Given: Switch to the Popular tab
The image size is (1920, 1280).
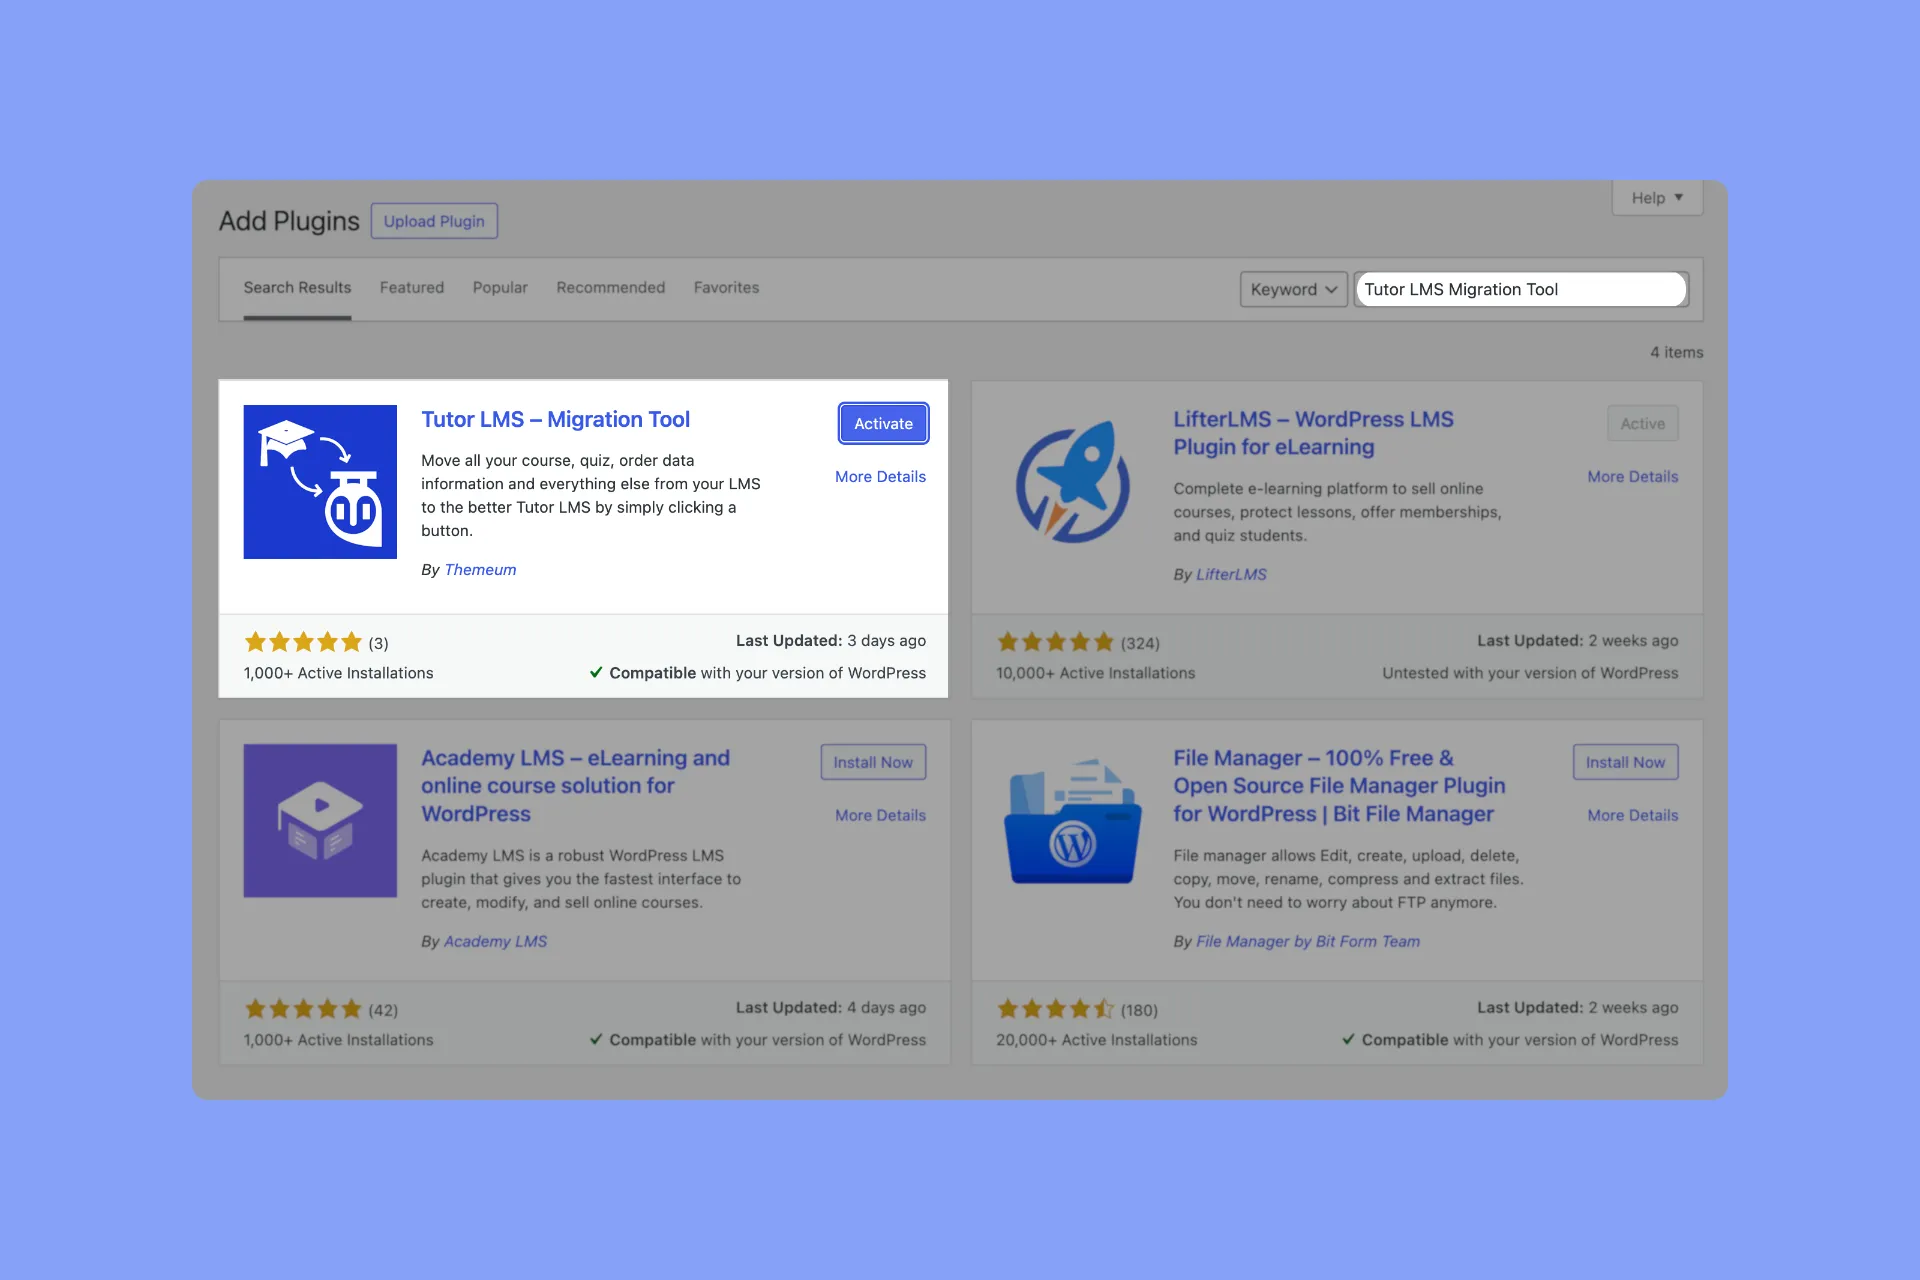Looking at the screenshot, I should pos(500,288).
